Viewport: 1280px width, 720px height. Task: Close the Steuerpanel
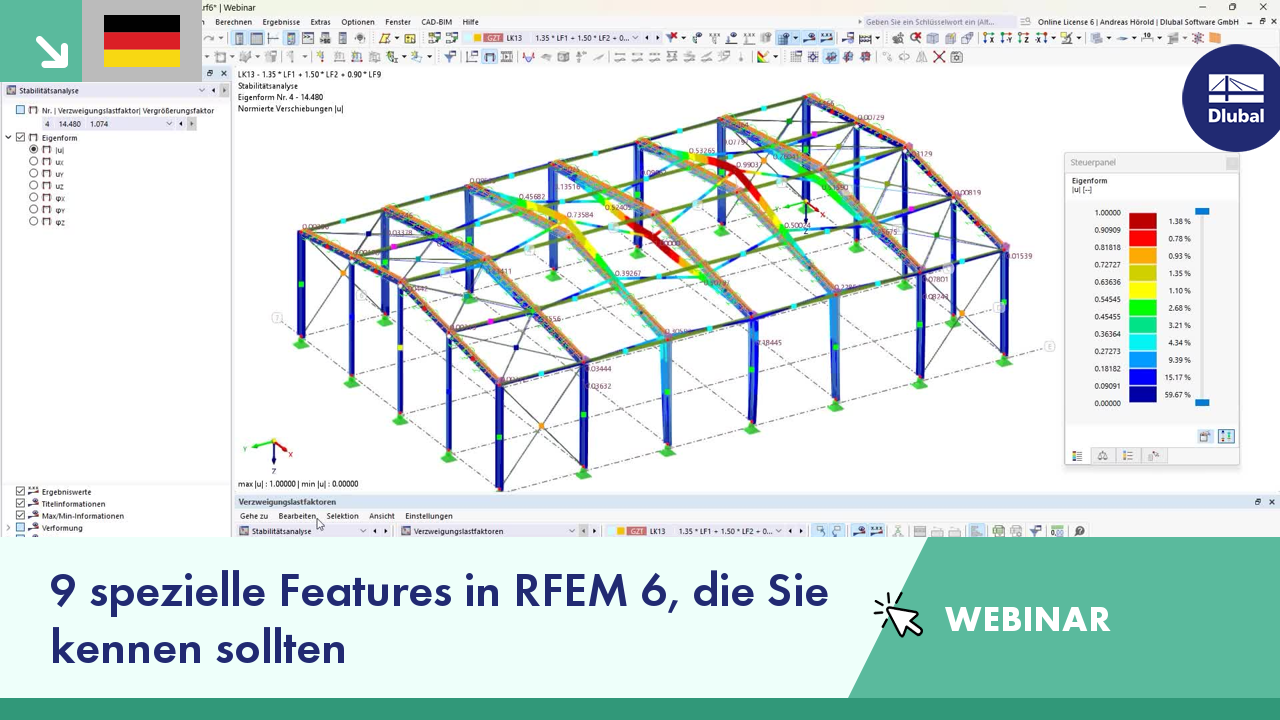[1232, 163]
